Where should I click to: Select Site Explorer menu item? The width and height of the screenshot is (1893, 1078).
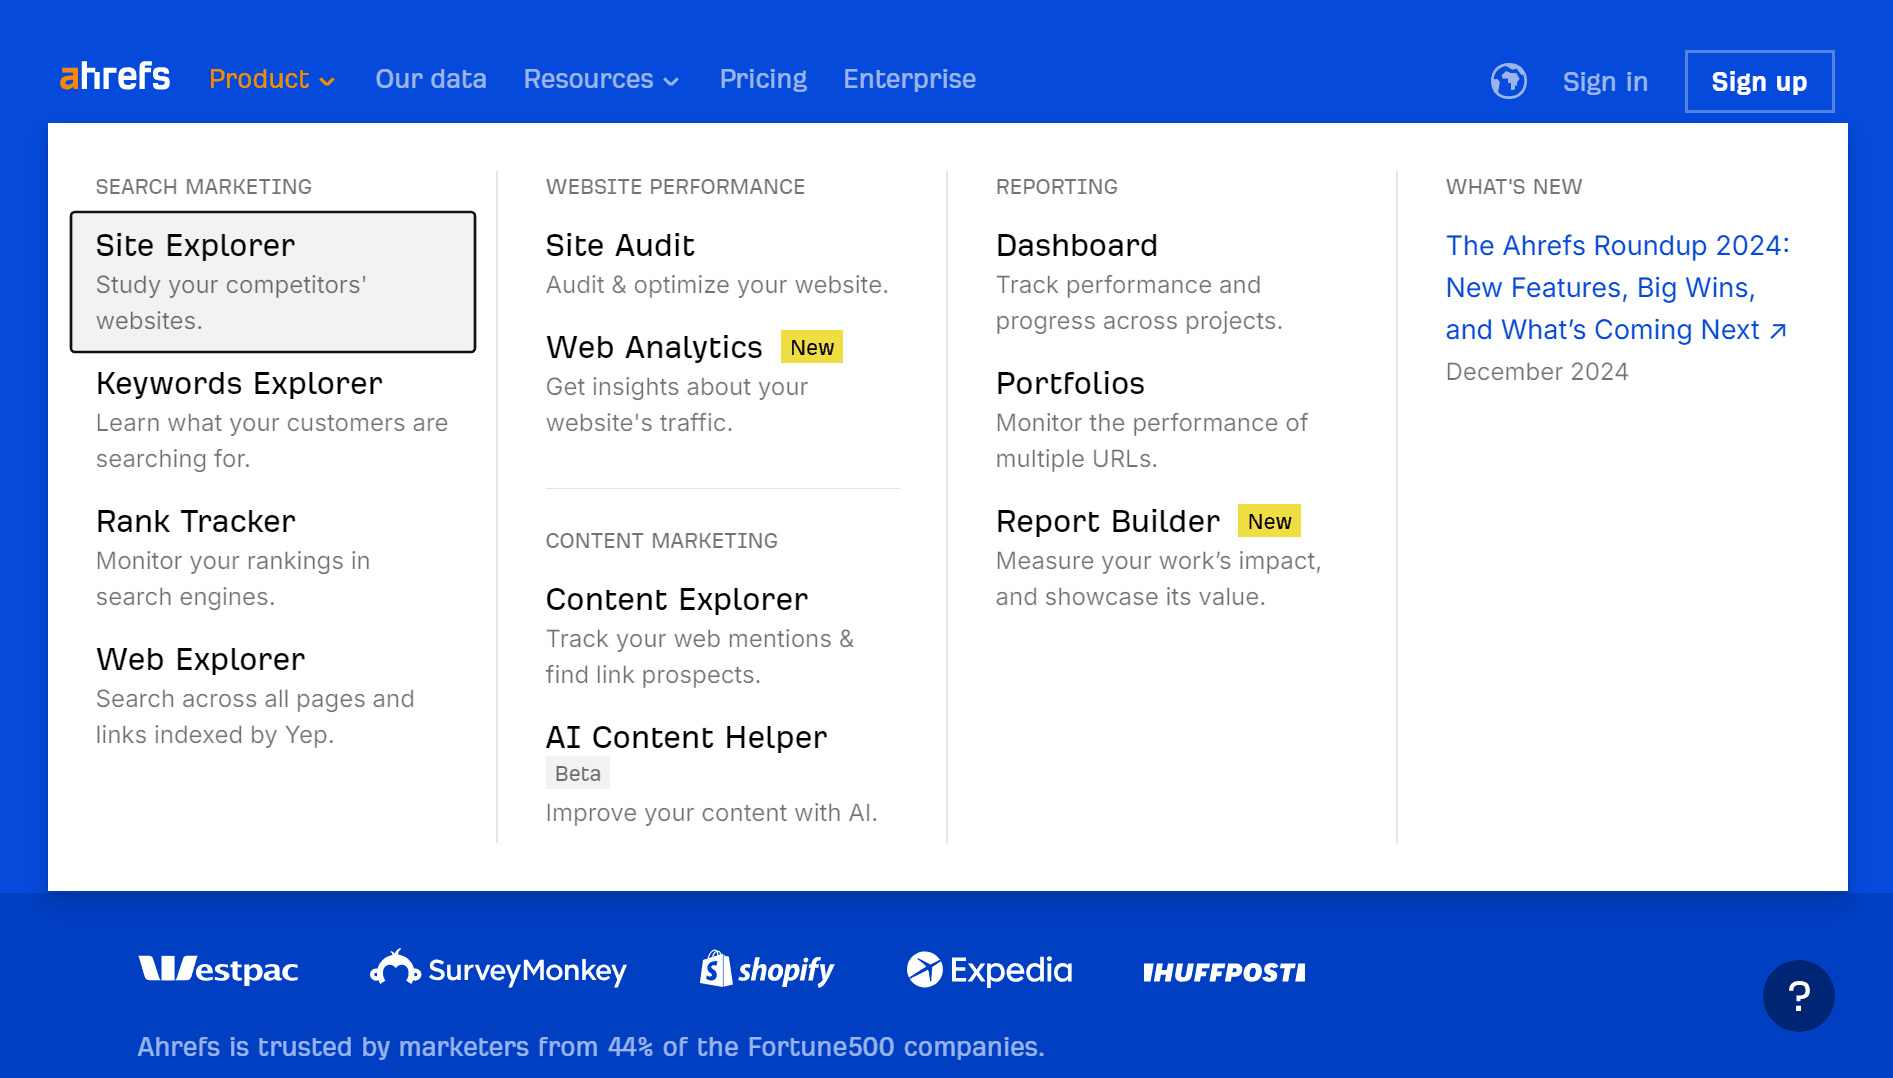click(273, 282)
